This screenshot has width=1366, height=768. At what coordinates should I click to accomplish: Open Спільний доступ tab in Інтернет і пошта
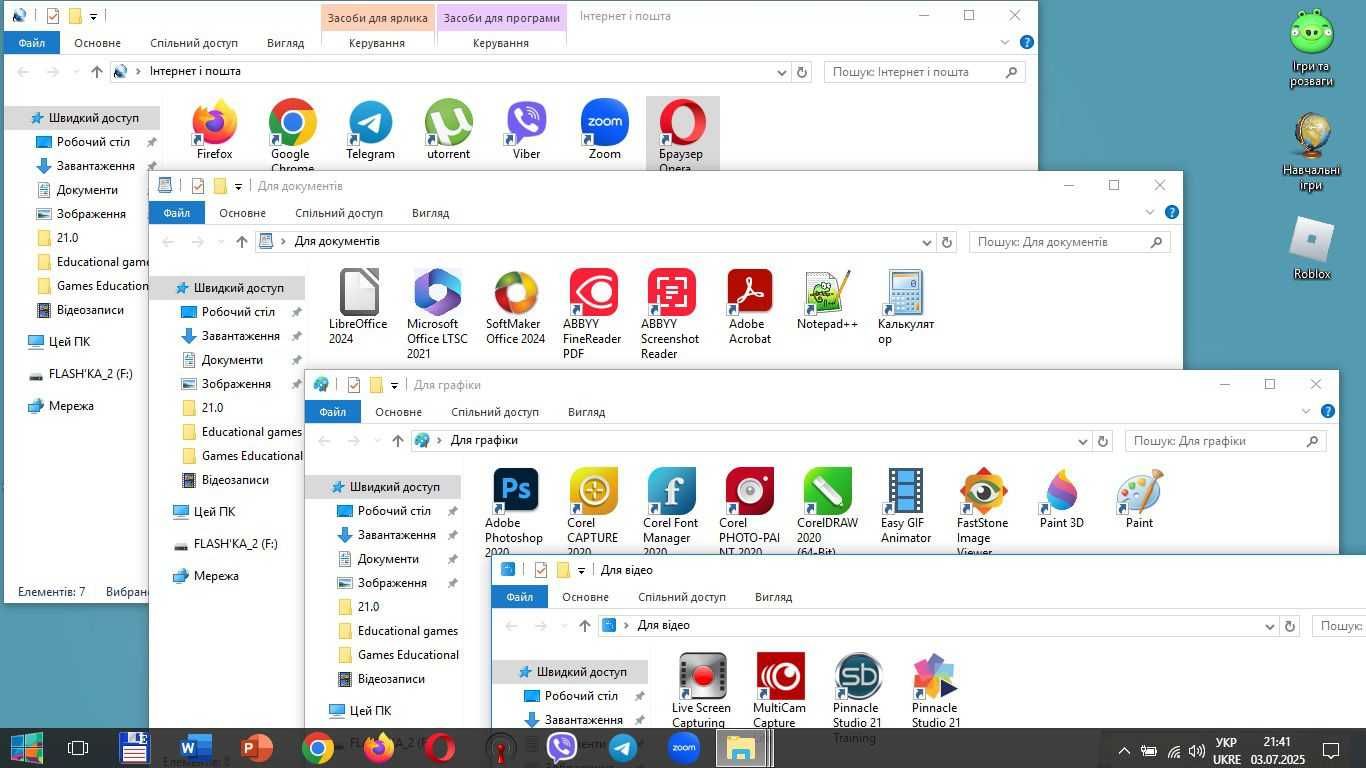click(x=194, y=43)
